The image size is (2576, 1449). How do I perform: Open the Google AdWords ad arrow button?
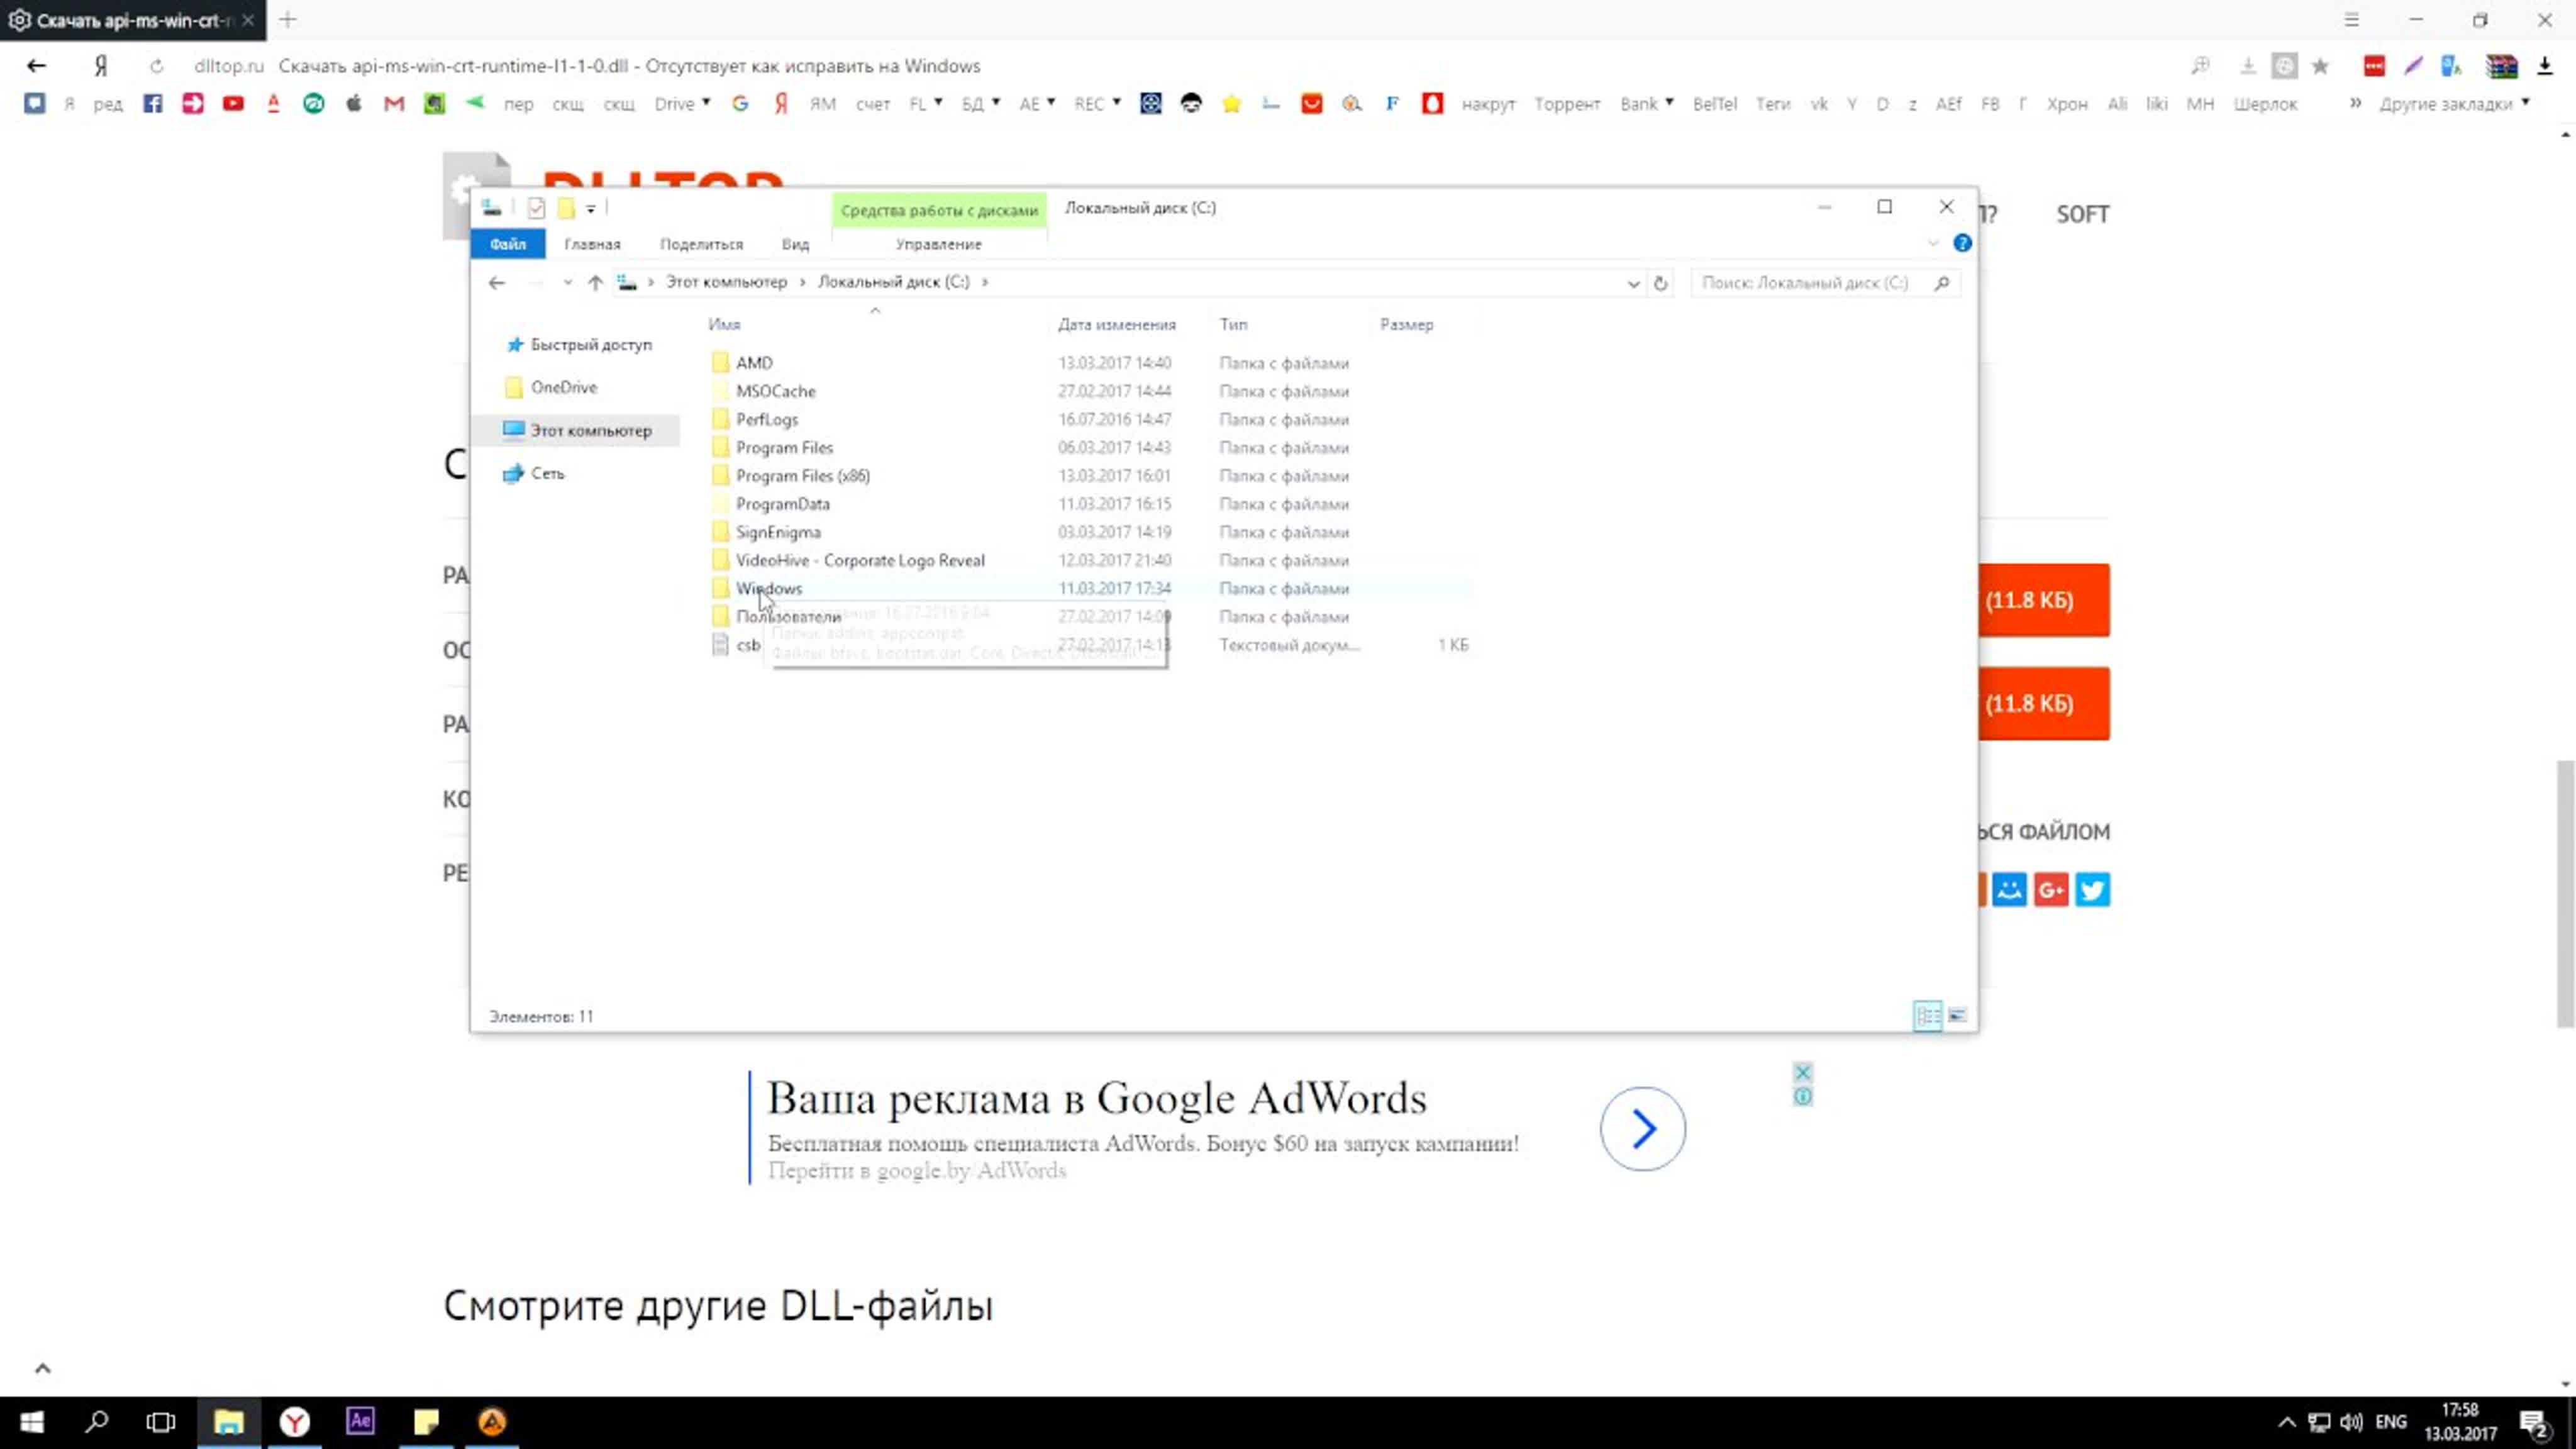[1642, 1129]
